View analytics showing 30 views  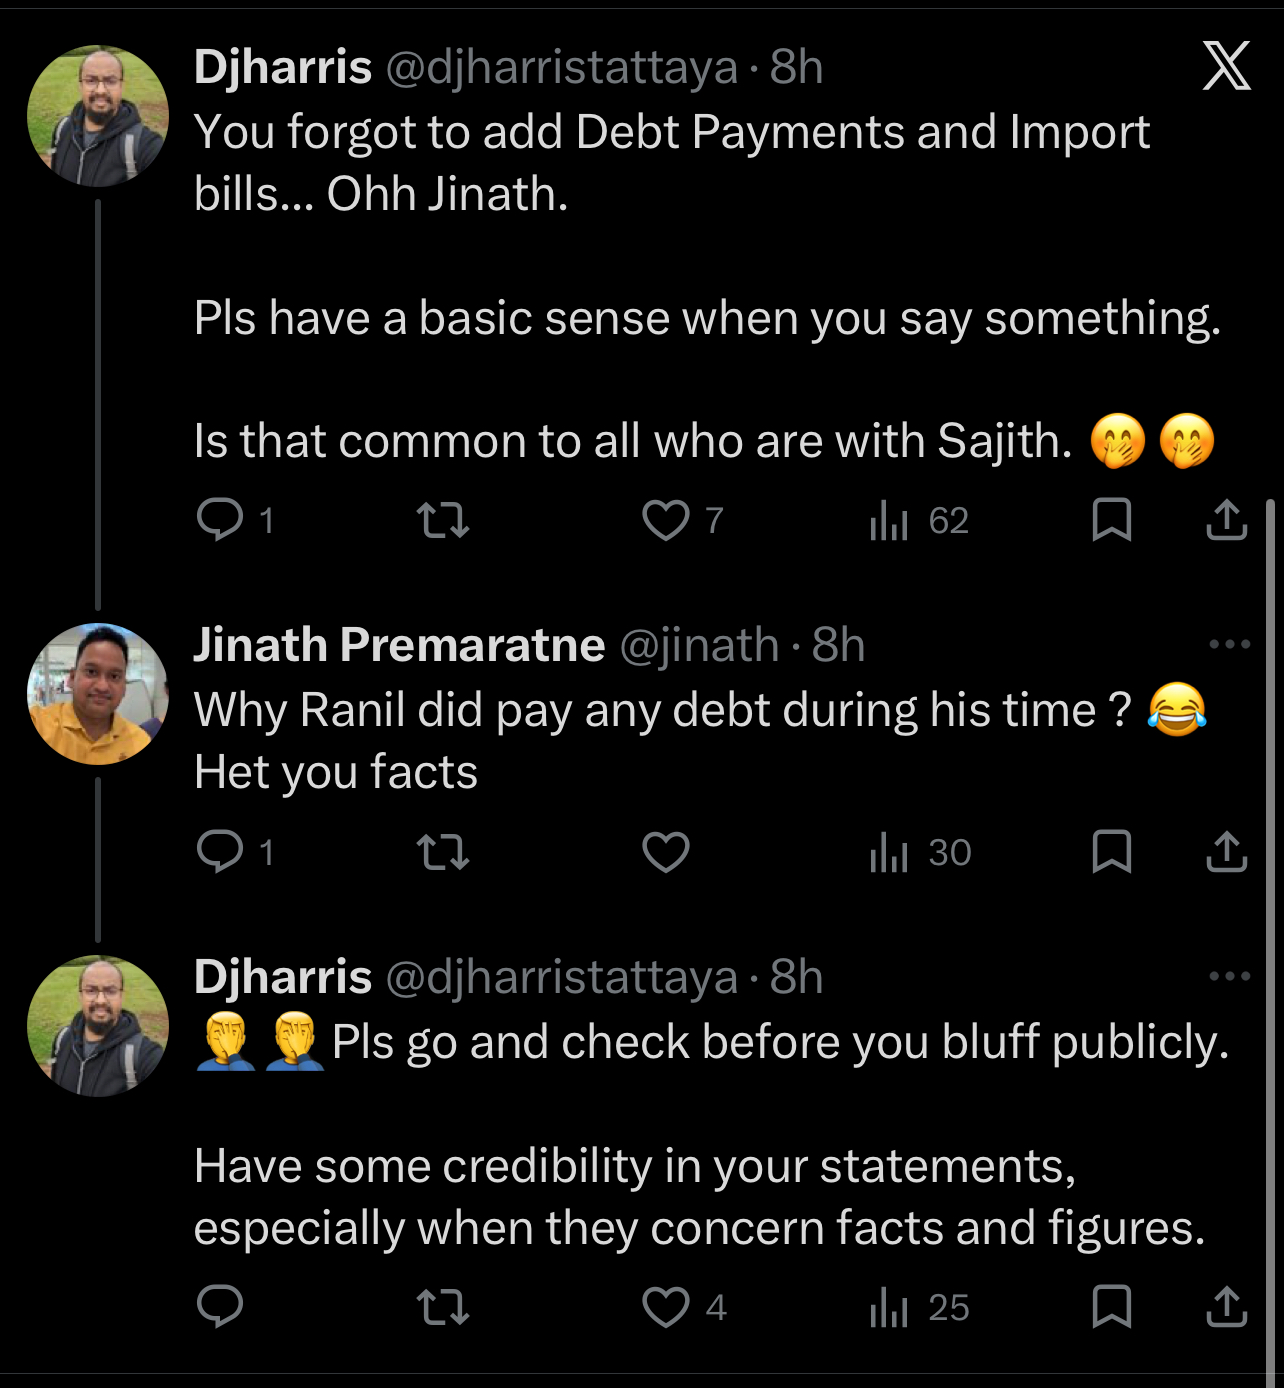coord(920,852)
